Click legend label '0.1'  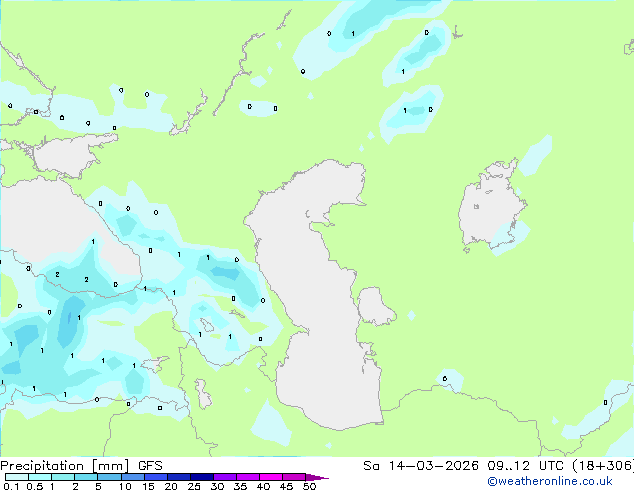click(11, 486)
